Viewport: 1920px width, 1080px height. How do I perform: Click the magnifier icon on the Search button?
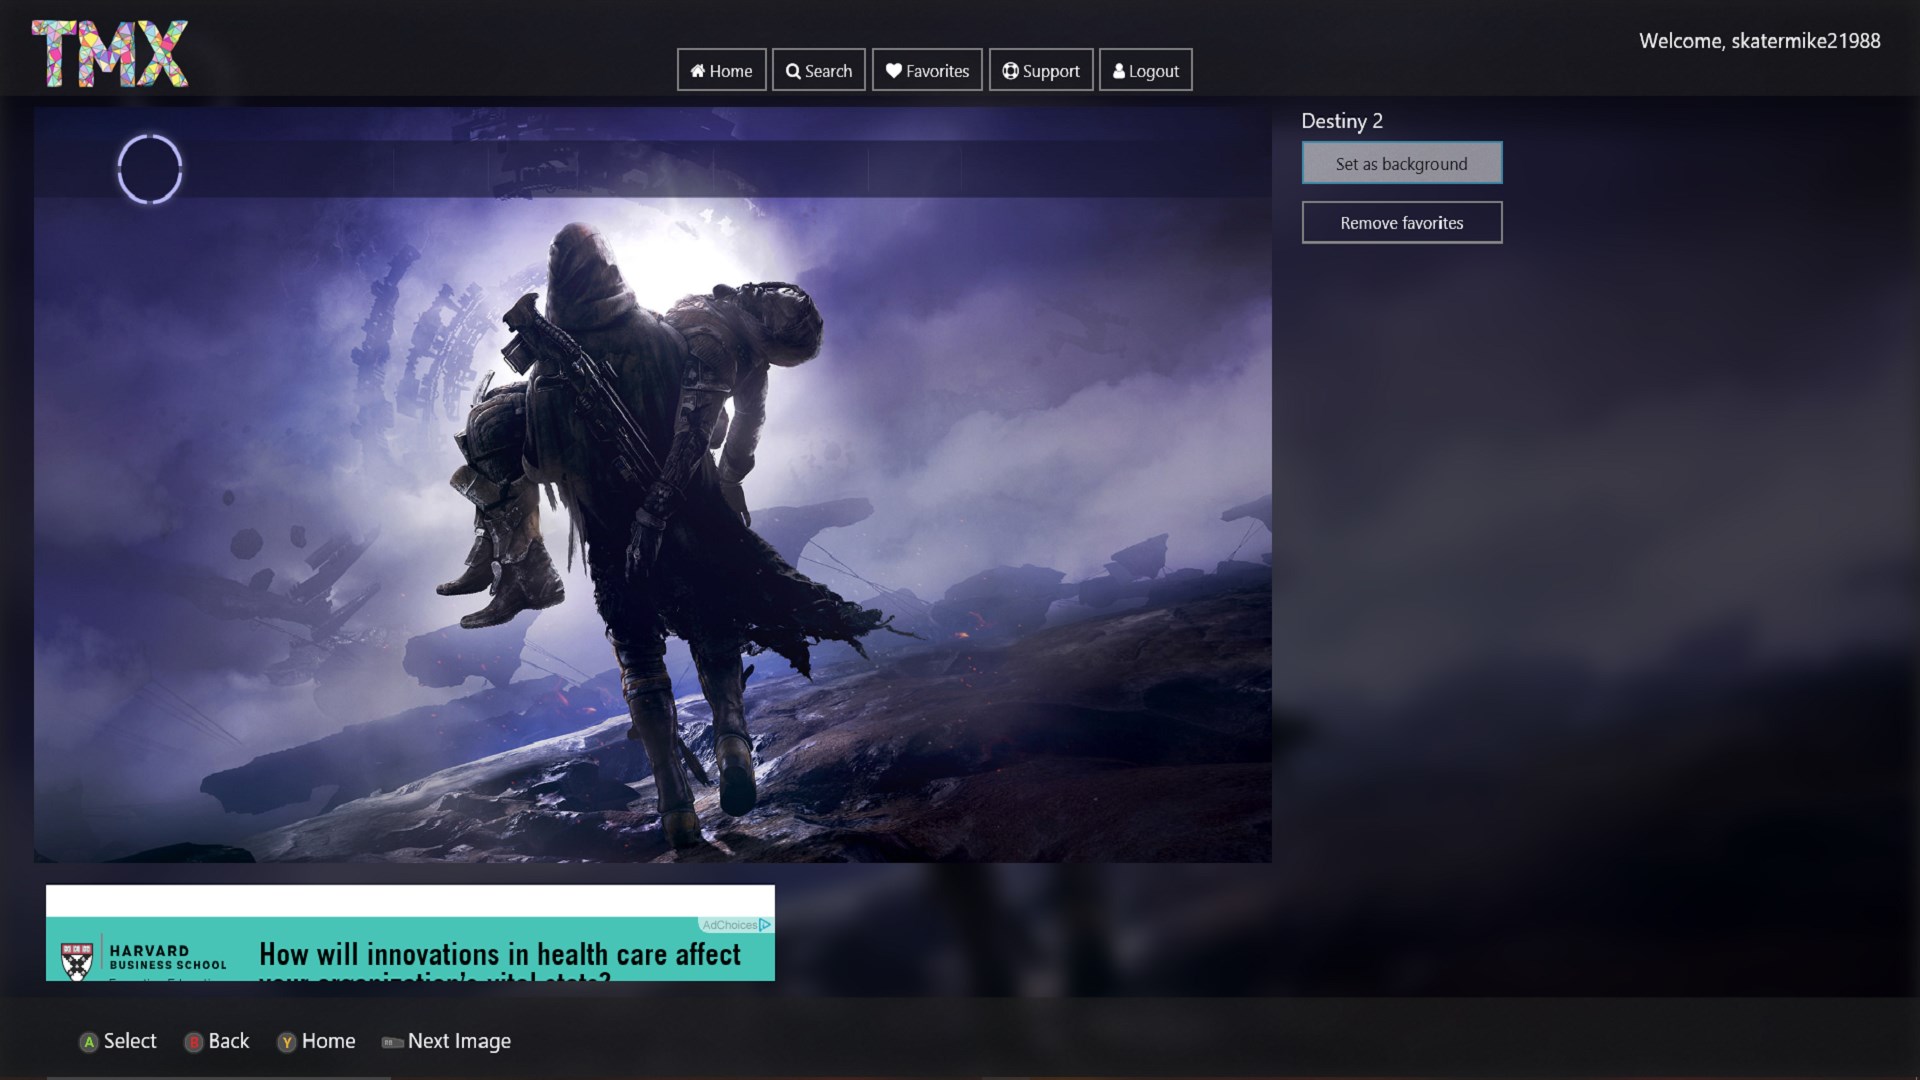pos(793,71)
